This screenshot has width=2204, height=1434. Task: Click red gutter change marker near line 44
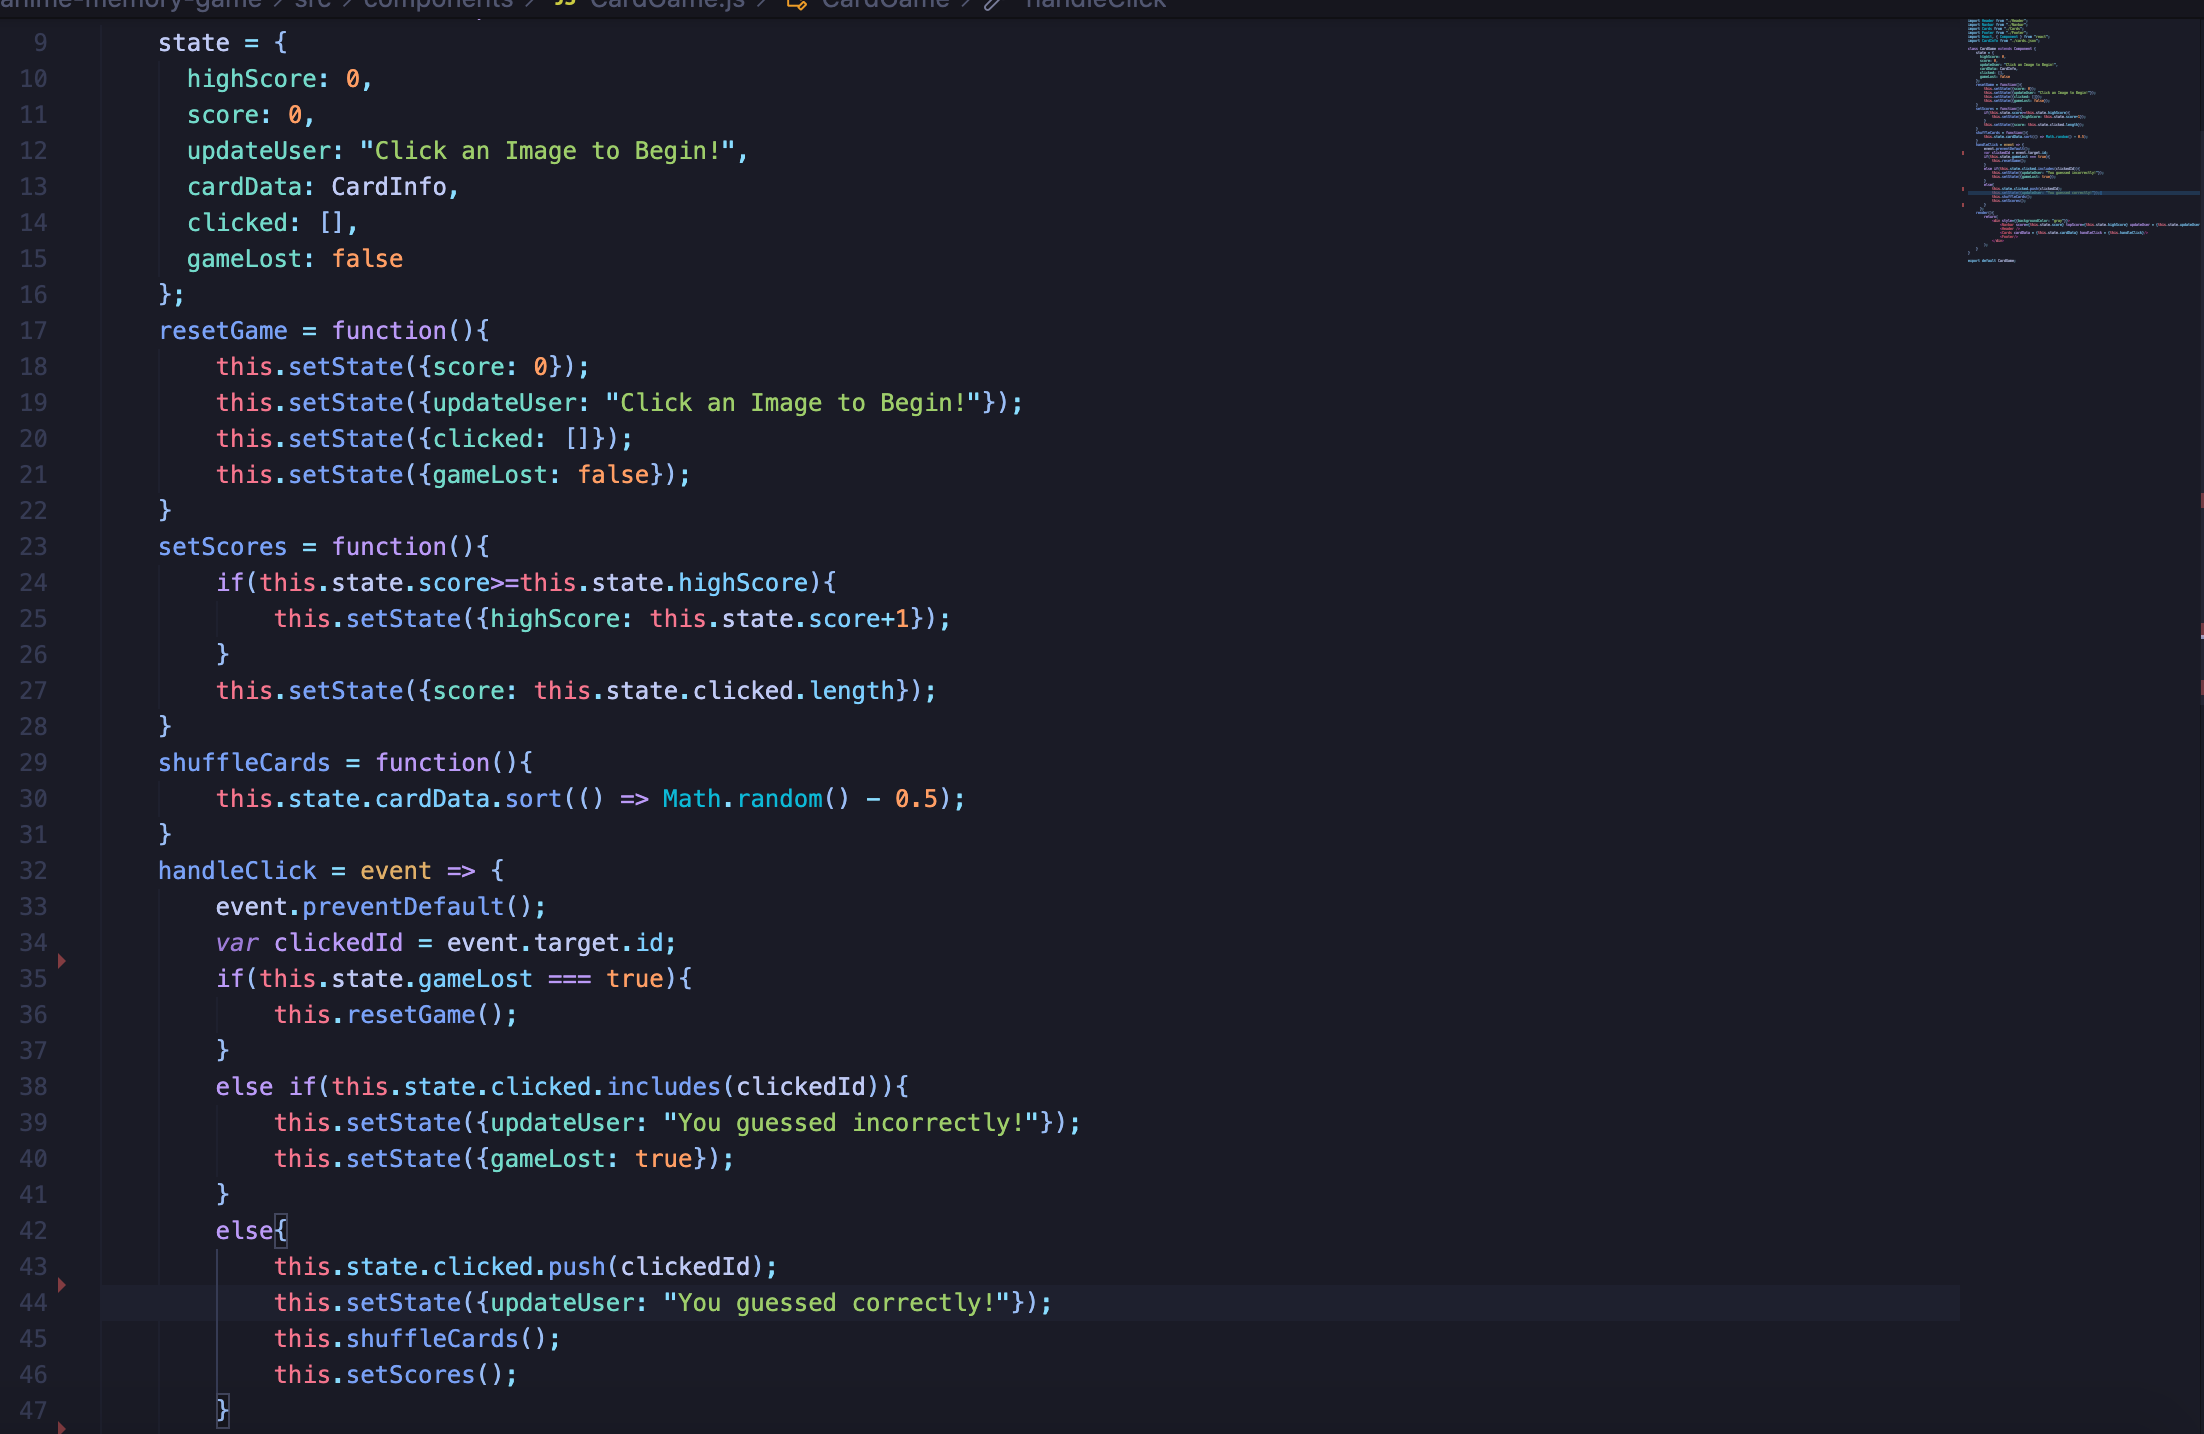pyautogui.click(x=62, y=1285)
